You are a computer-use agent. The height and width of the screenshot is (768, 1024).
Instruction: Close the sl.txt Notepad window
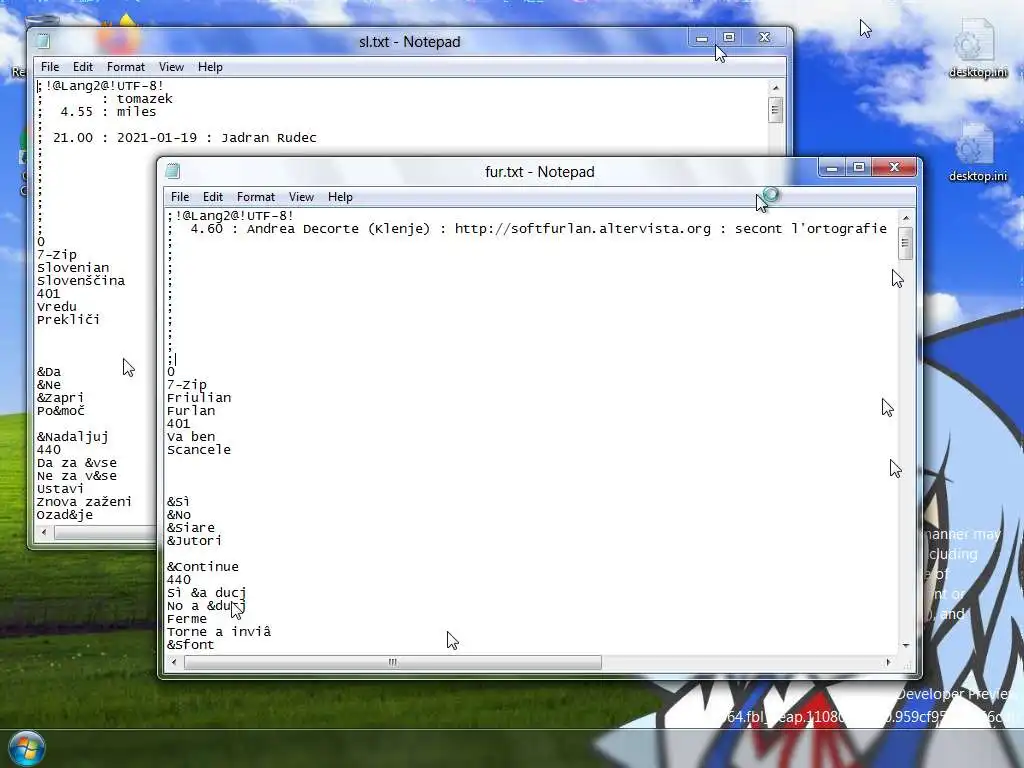tap(765, 38)
